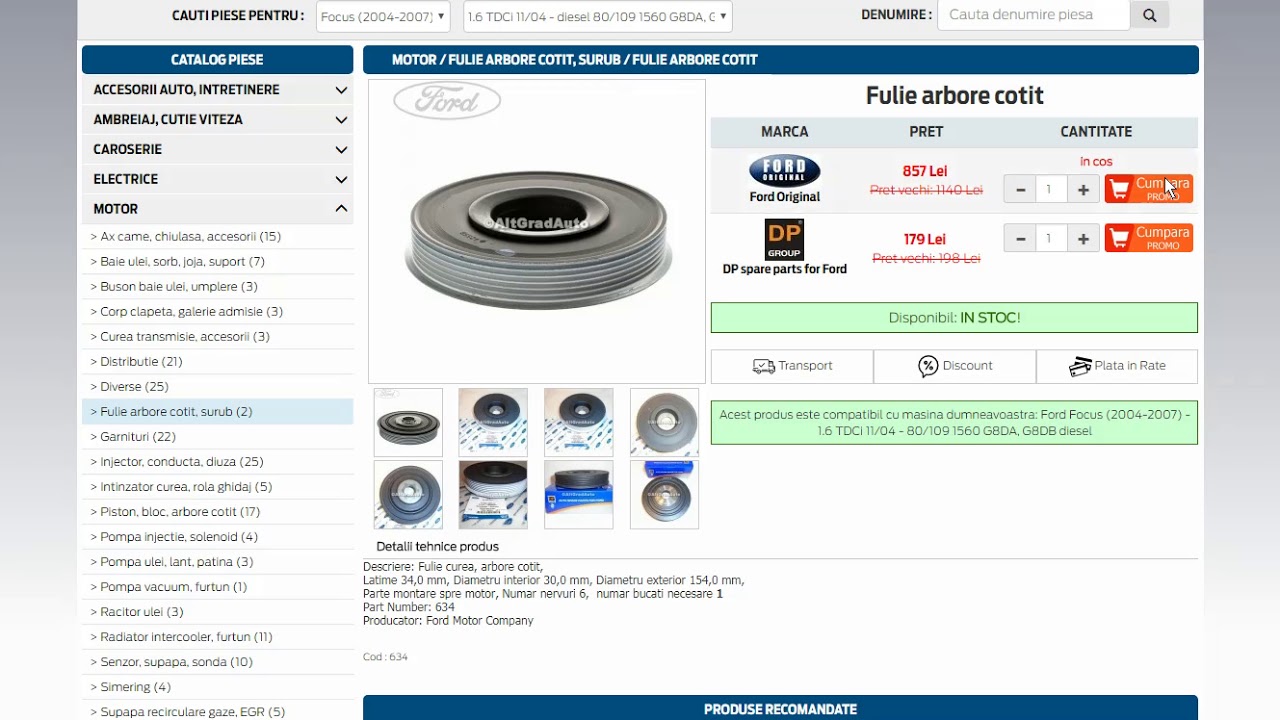Select last bottom-row product thumbnail
Image resolution: width=1280 pixels, height=720 pixels.
(x=665, y=495)
